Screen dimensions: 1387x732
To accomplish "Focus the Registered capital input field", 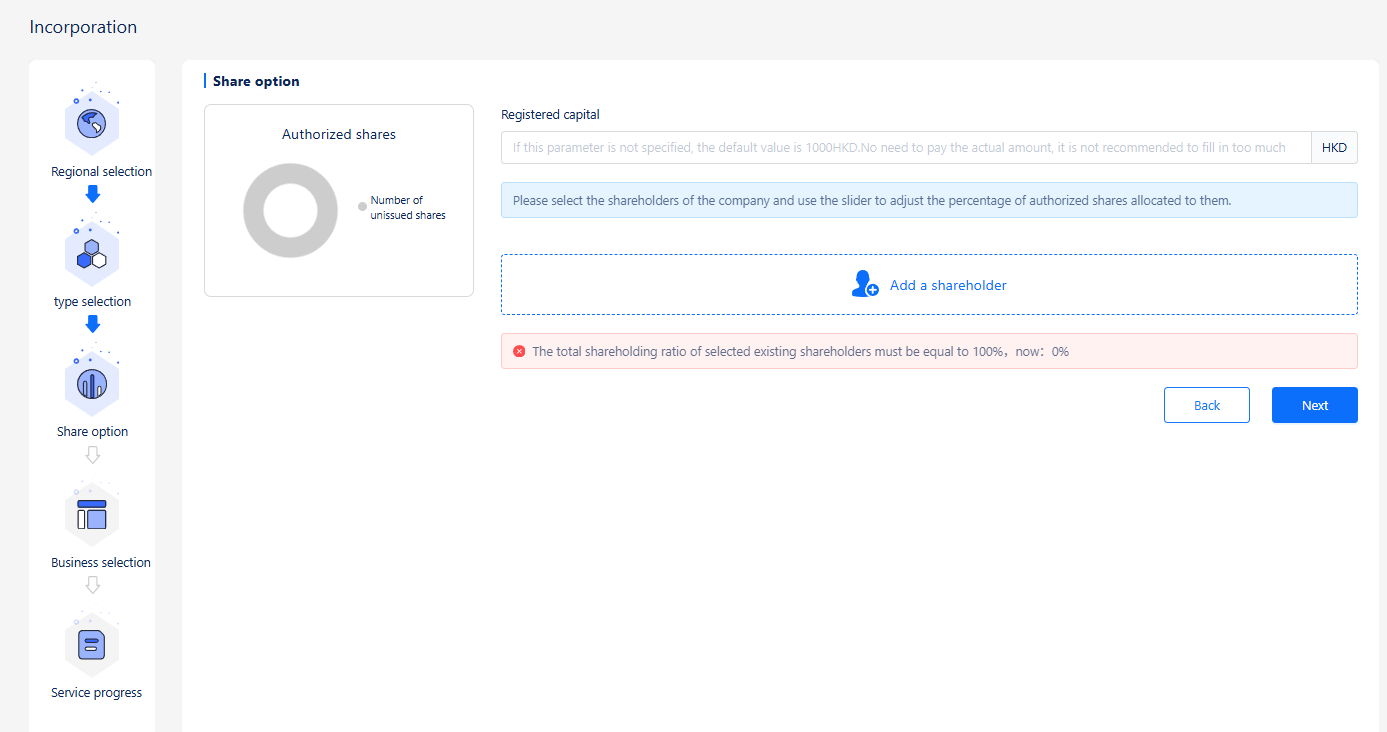I will [906, 147].
